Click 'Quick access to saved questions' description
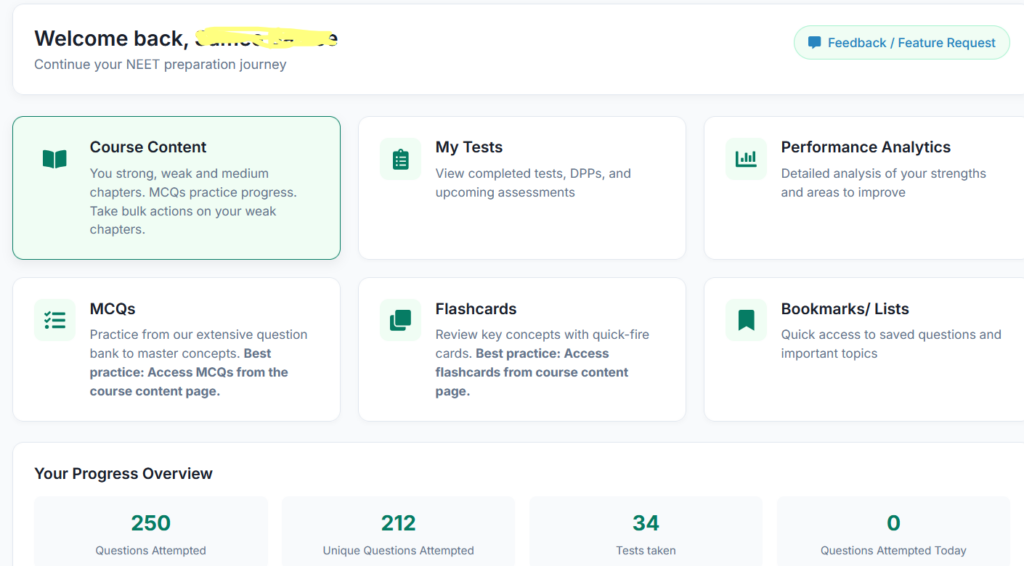 pos(891,344)
